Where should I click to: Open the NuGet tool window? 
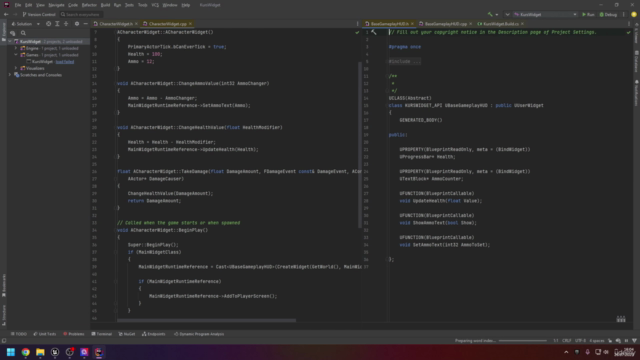(x=127, y=334)
